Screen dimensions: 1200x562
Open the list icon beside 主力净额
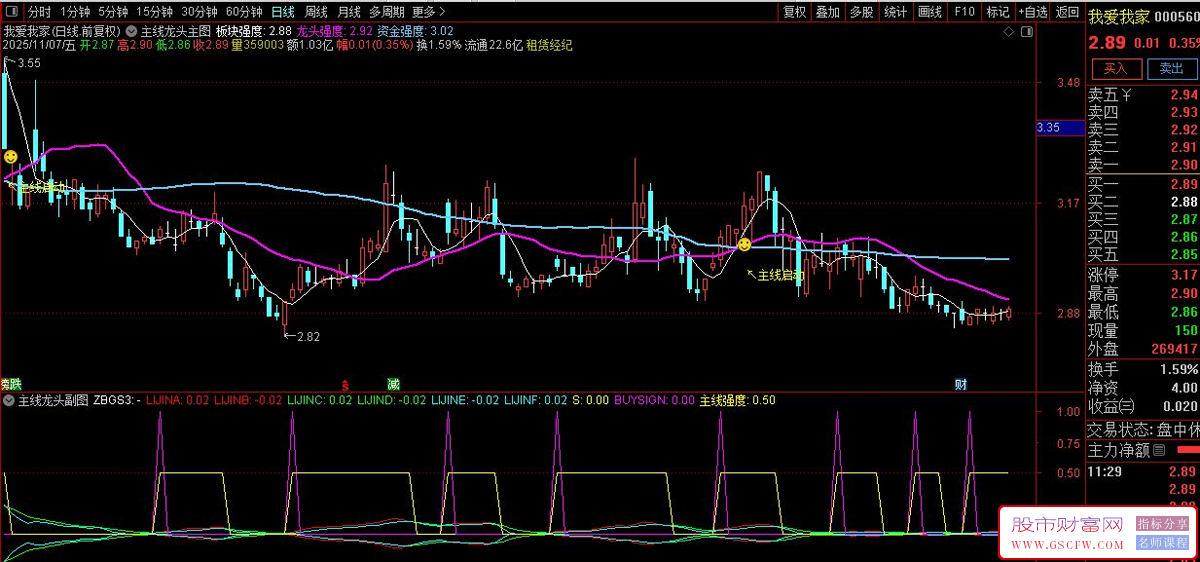click(x=1160, y=451)
